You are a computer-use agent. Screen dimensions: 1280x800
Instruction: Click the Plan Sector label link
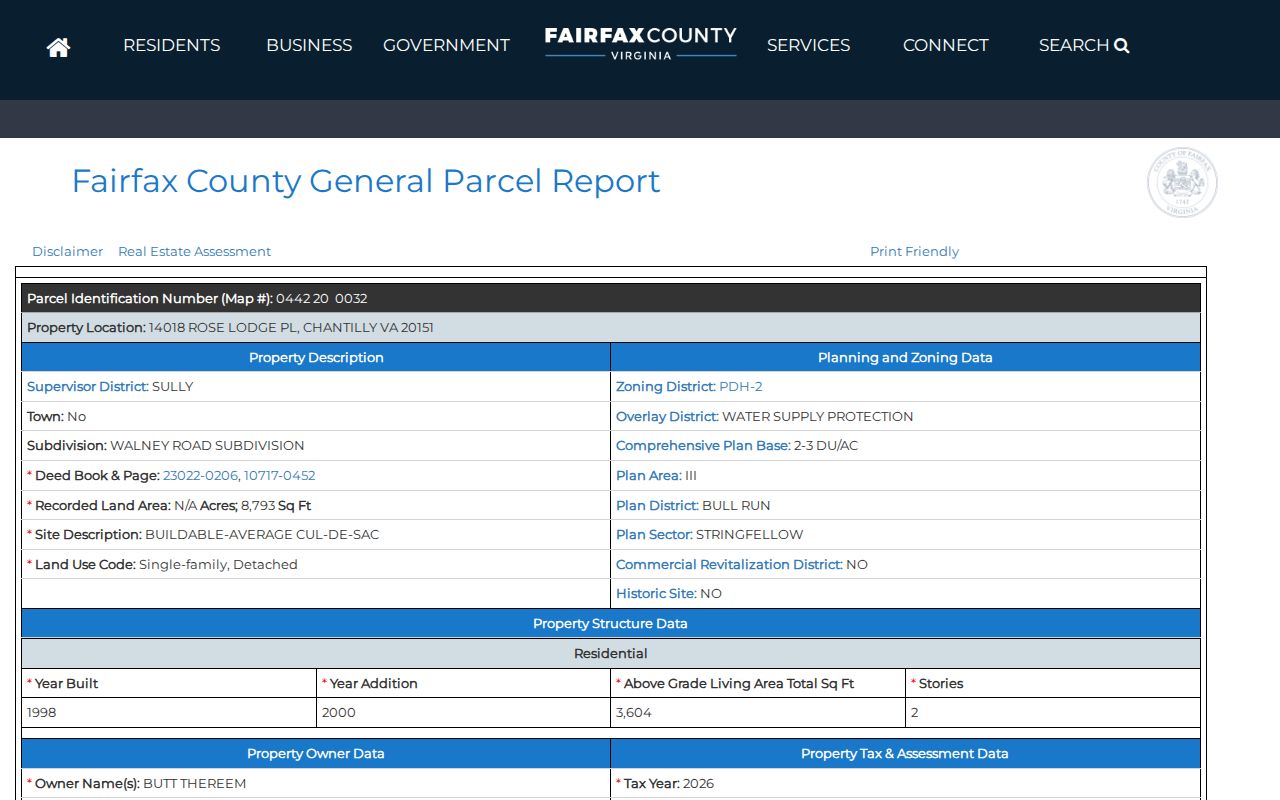(654, 535)
